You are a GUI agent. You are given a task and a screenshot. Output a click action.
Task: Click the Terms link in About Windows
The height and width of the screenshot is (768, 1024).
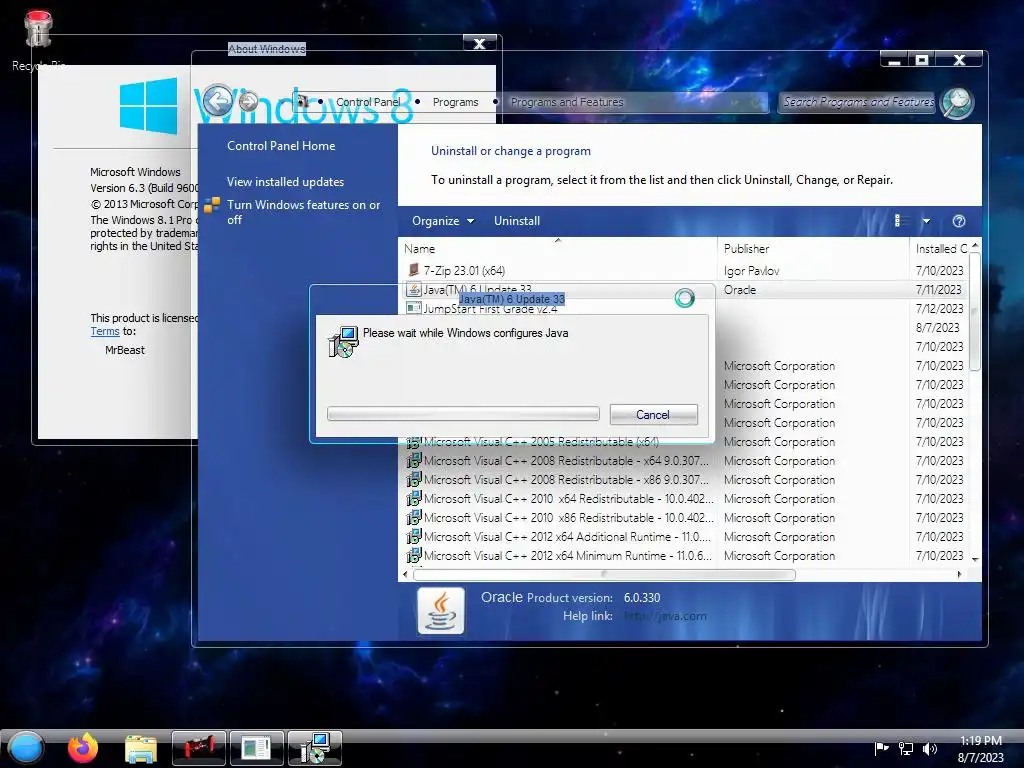pyautogui.click(x=104, y=331)
